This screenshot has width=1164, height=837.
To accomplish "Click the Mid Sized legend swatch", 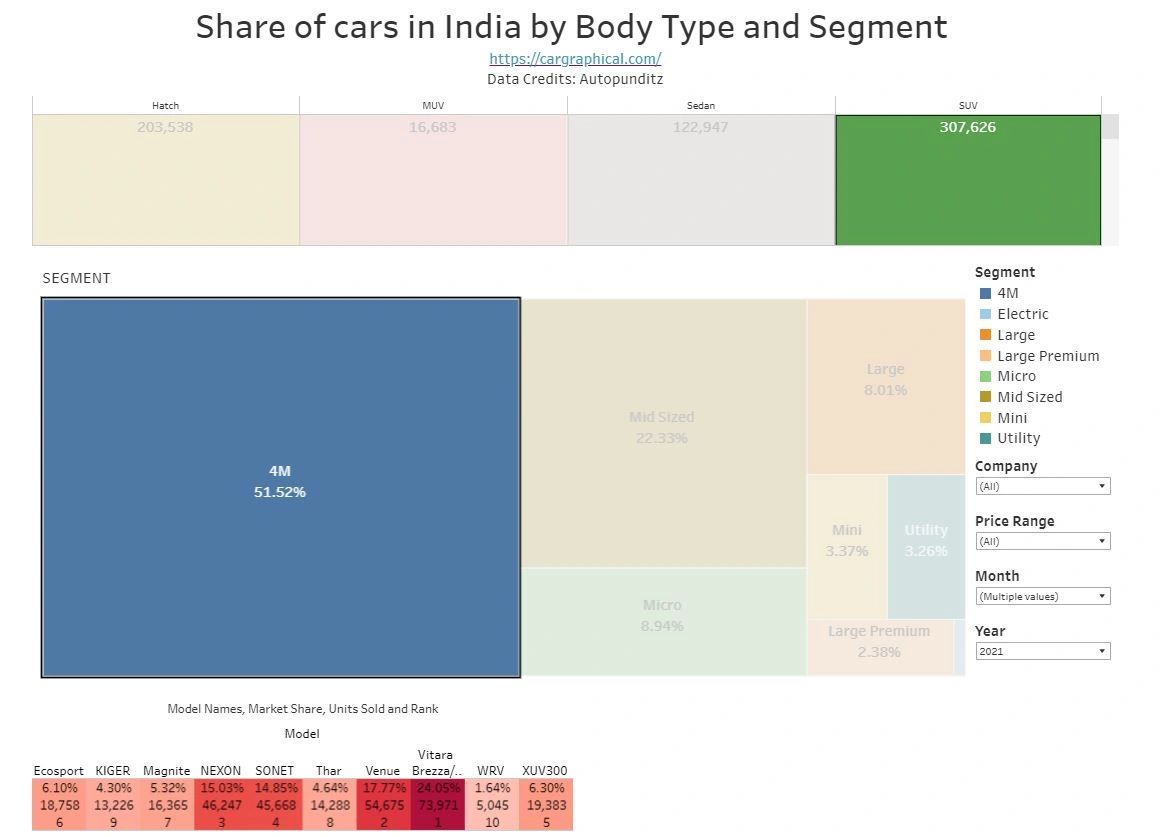I will click(985, 397).
